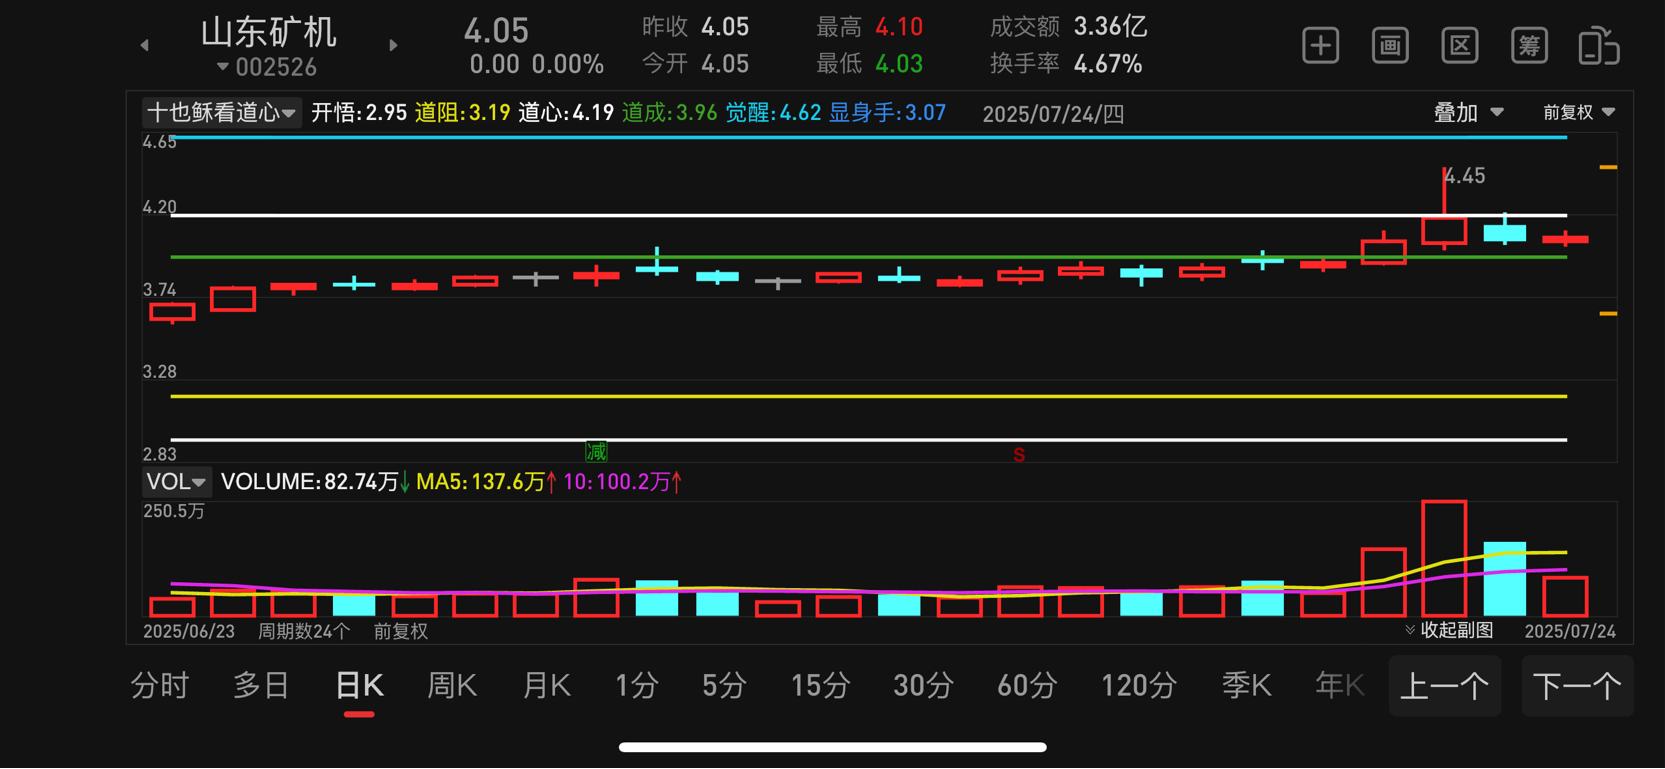1665x769 pixels.
Task: Tap the green 减 marker on chart
Action: 596,452
